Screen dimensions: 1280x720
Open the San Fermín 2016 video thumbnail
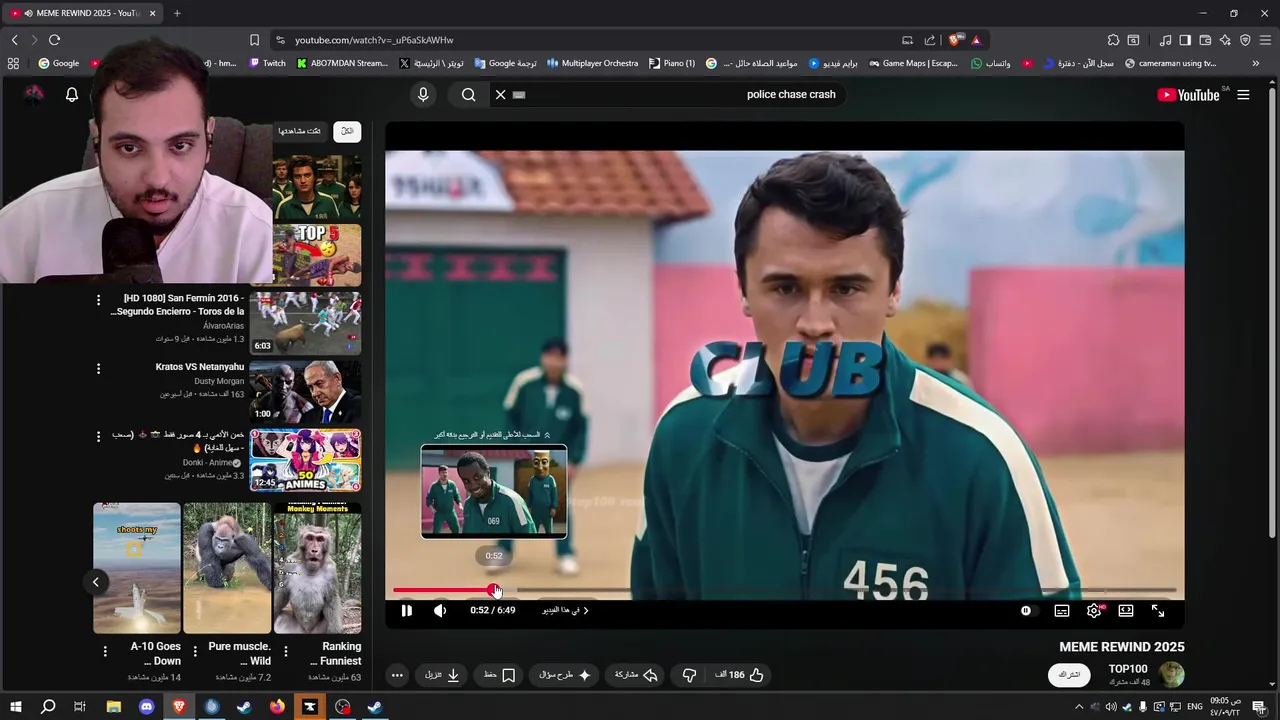pos(305,323)
